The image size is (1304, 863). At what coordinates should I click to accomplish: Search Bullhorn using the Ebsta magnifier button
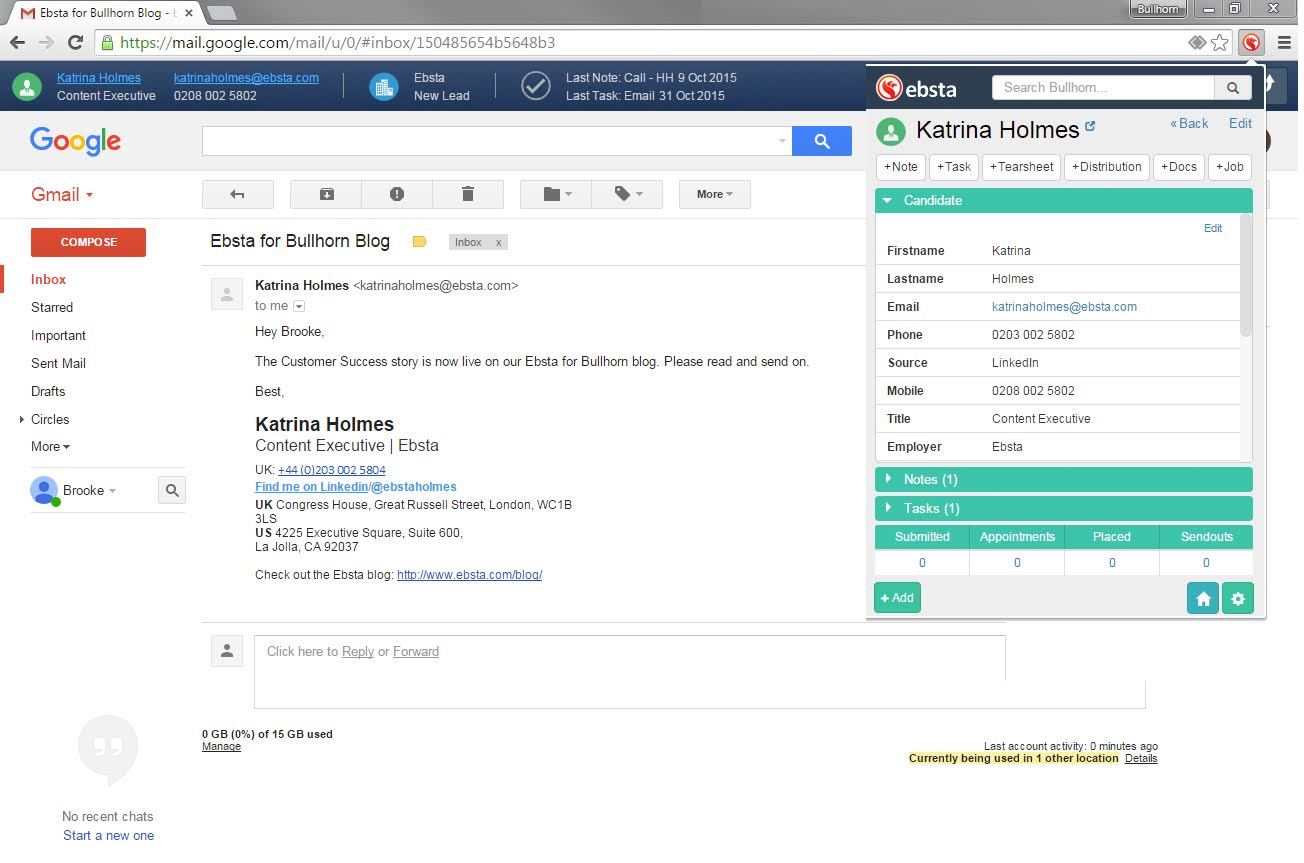(1232, 88)
